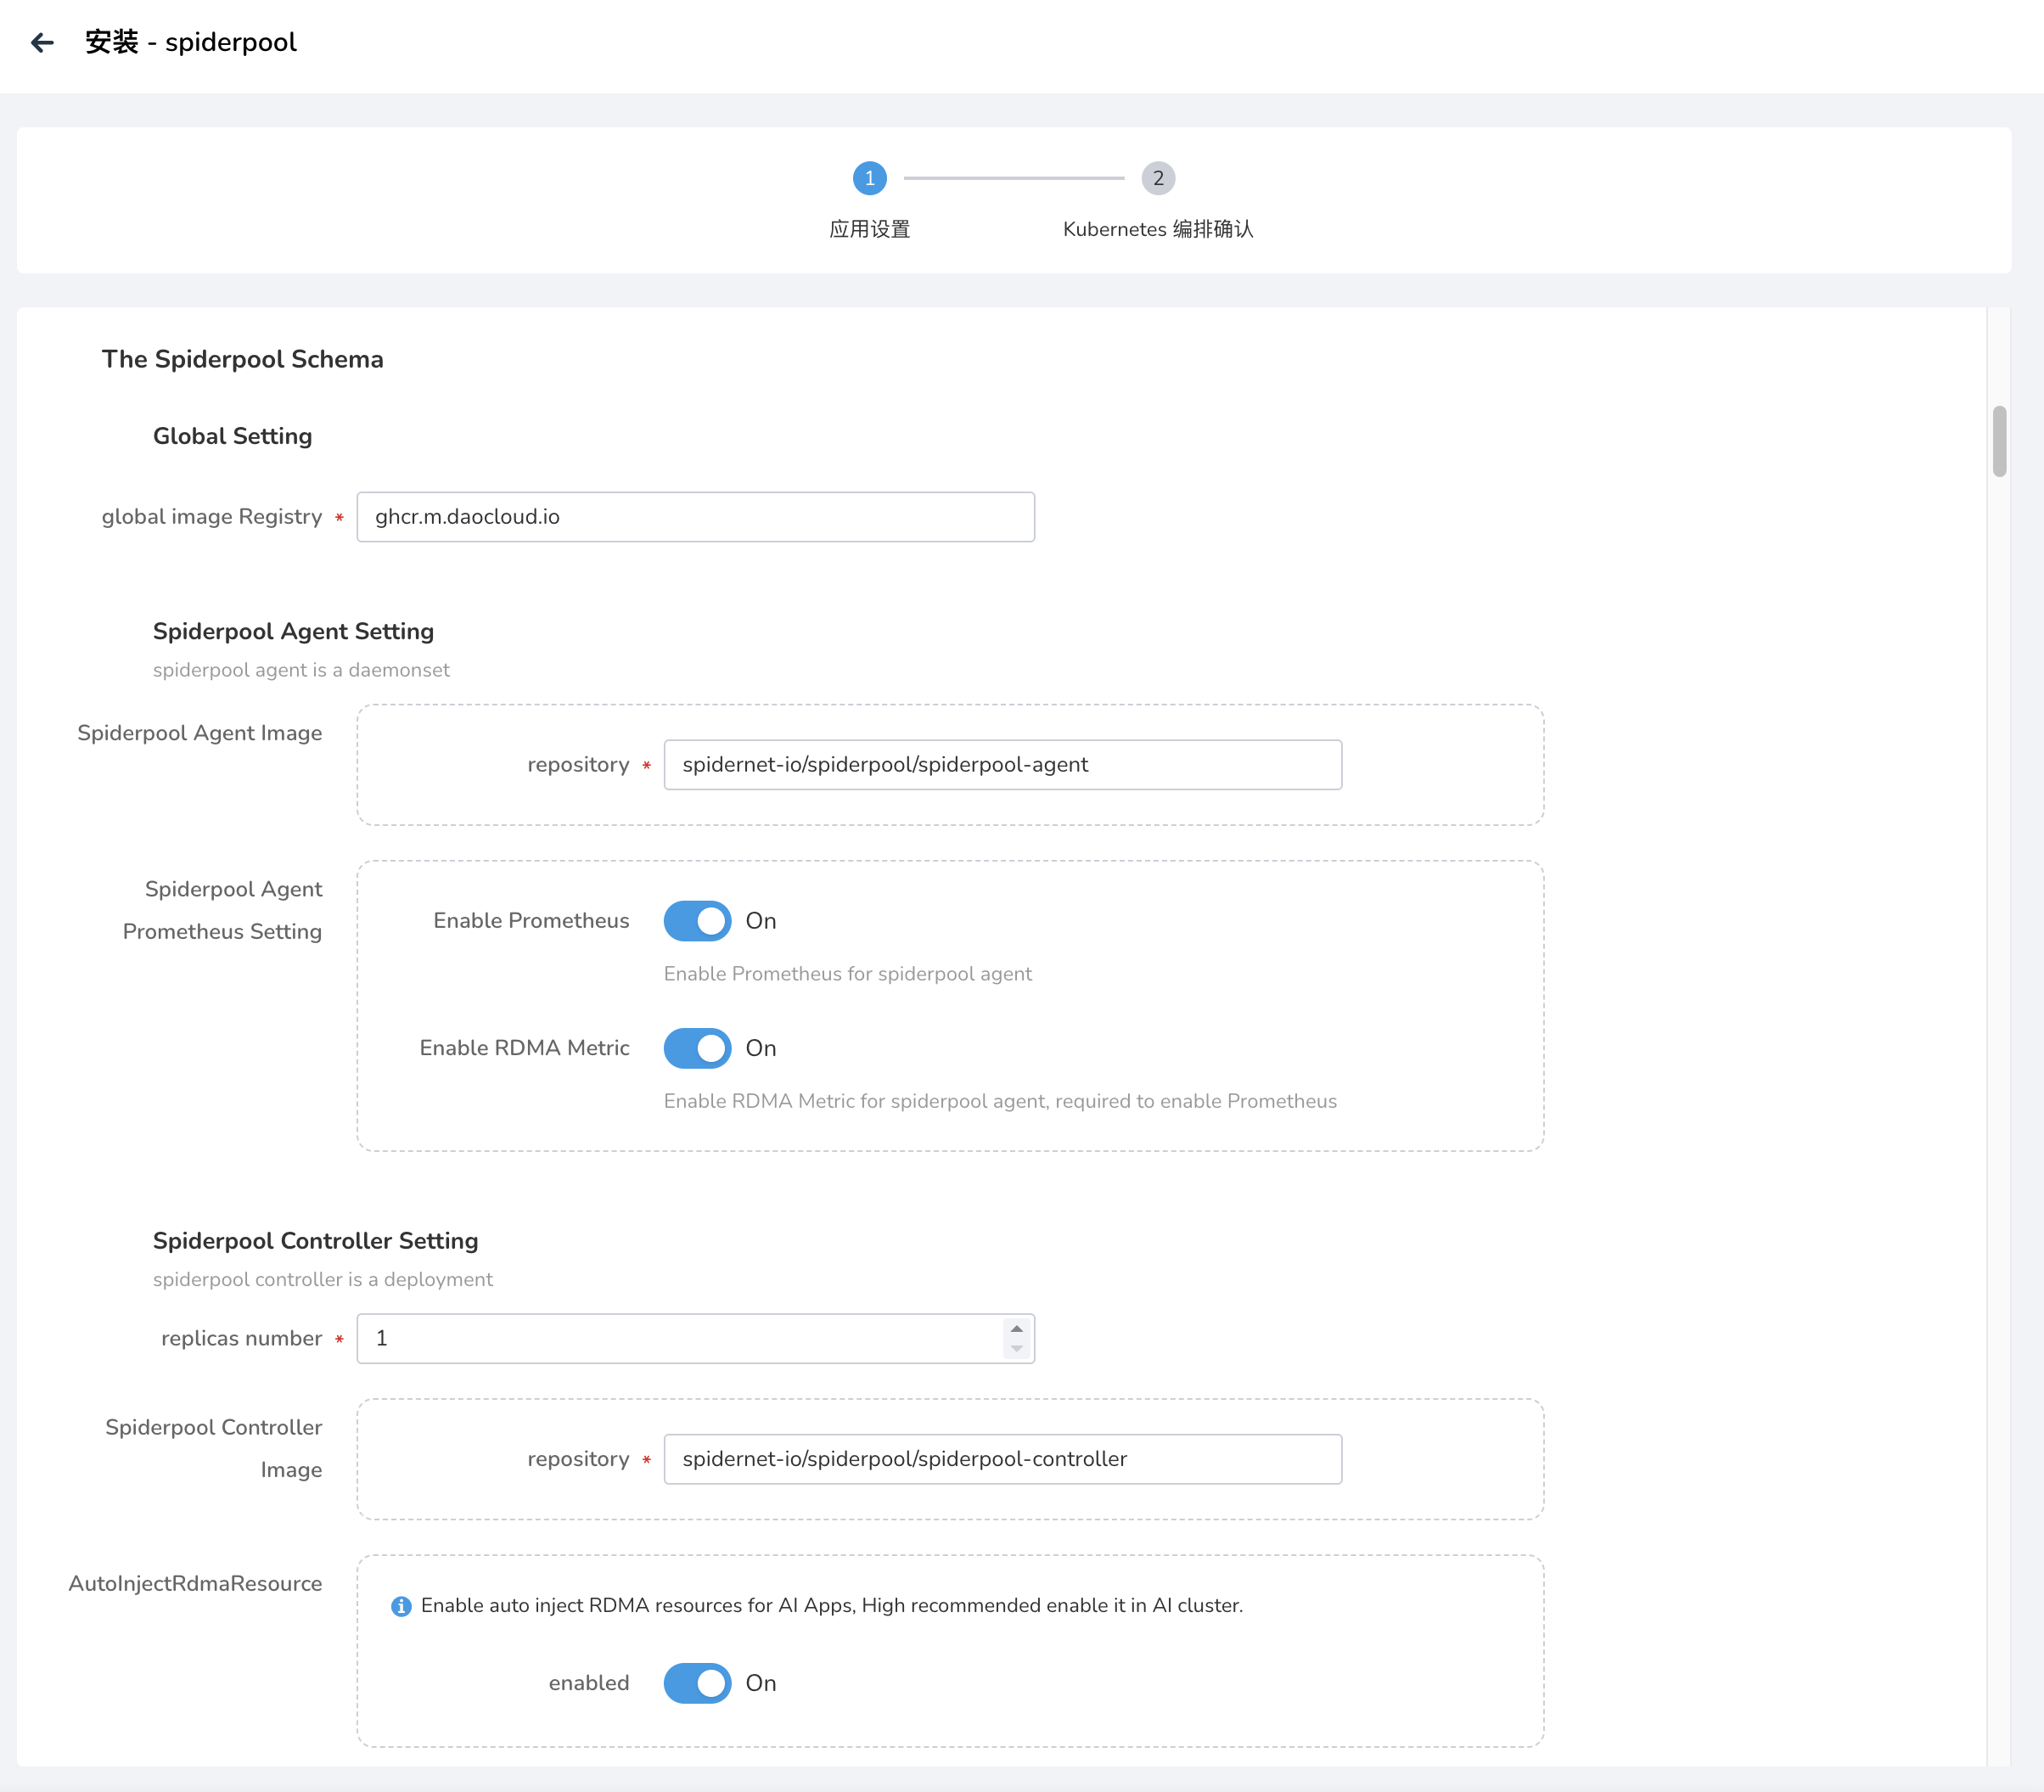Increase replicas number with up arrow
Screen dimensions: 2044x1792
pyautogui.click(x=1016, y=1329)
